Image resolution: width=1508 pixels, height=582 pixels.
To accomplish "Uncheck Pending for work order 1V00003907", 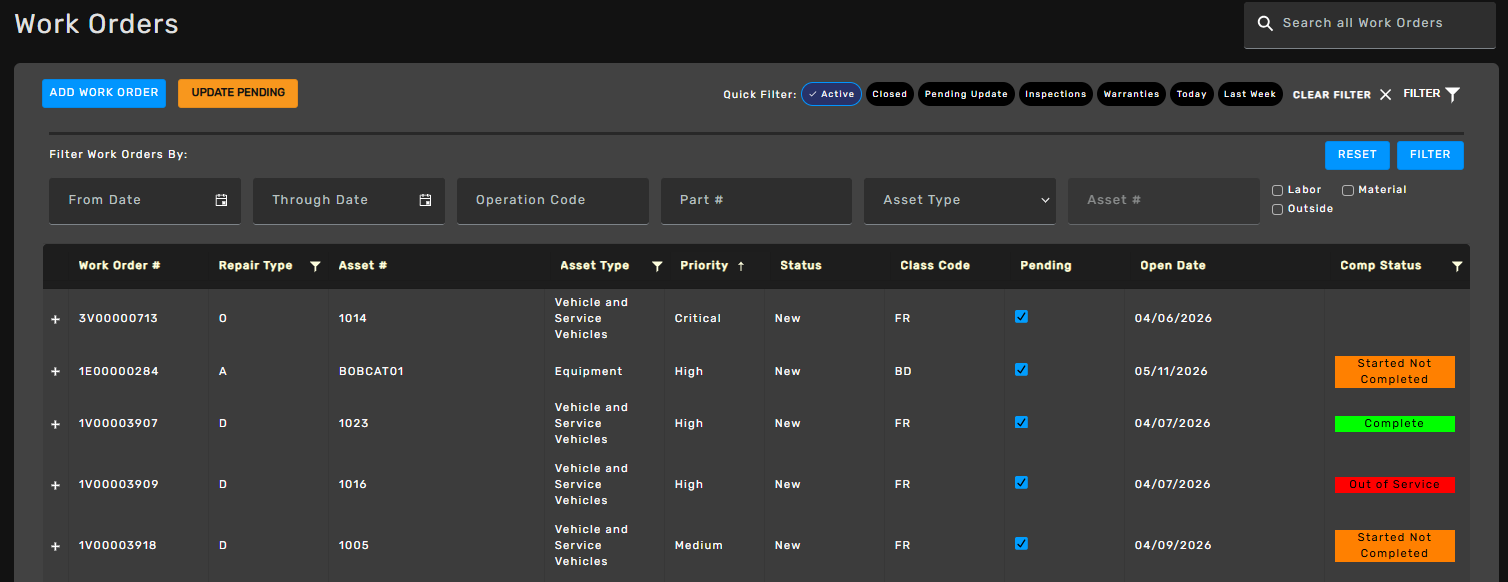I will coord(1021,421).
